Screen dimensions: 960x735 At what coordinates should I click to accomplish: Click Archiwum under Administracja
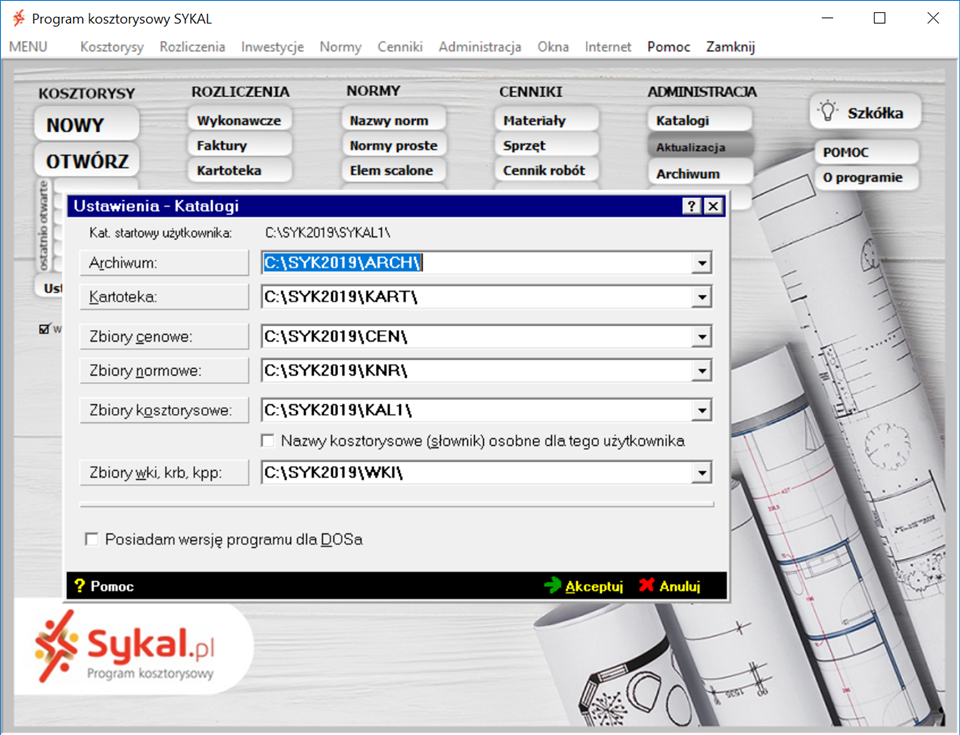[x=700, y=173]
